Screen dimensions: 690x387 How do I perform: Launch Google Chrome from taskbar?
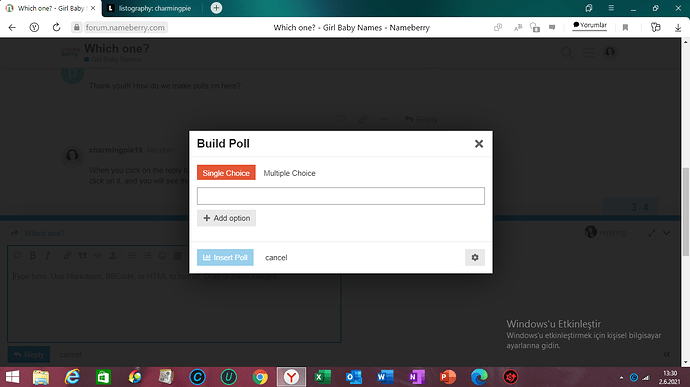click(x=260, y=377)
